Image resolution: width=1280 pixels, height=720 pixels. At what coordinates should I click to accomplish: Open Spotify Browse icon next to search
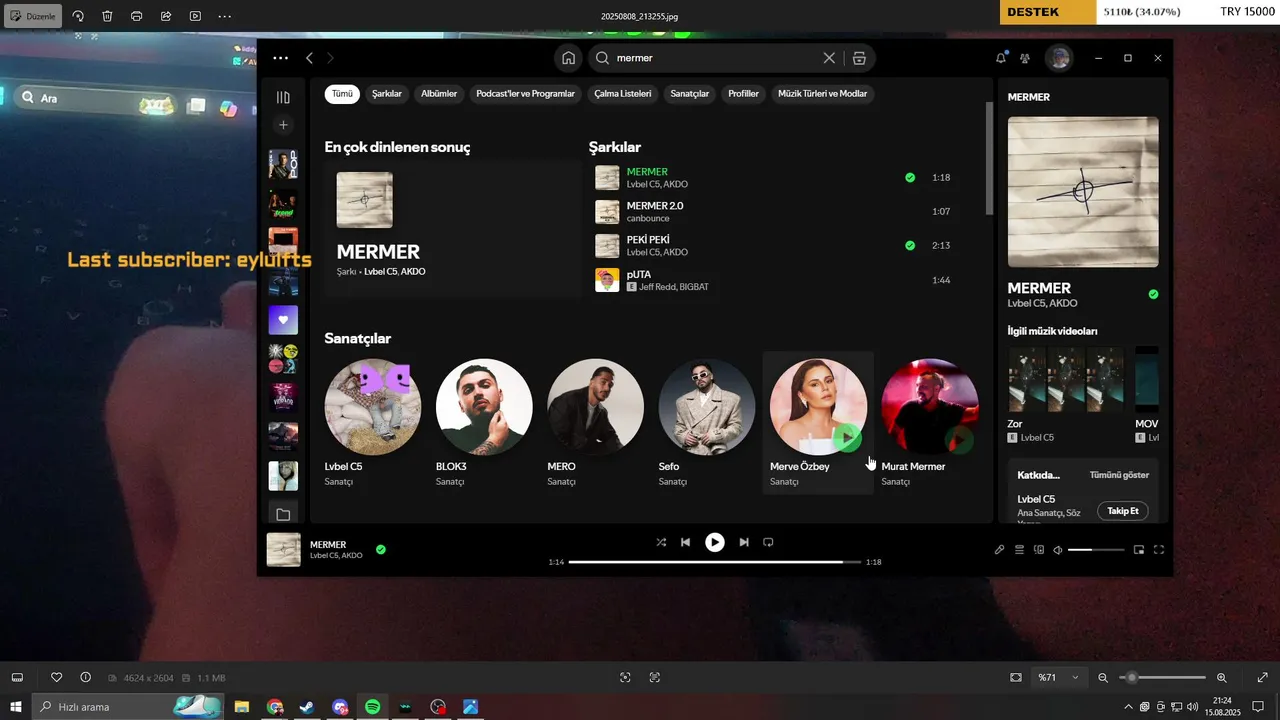coord(859,58)
